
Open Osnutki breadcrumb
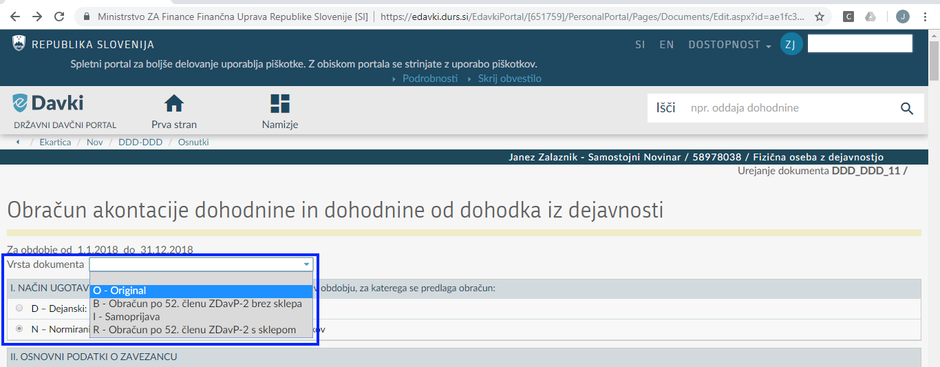coord(194,142)
